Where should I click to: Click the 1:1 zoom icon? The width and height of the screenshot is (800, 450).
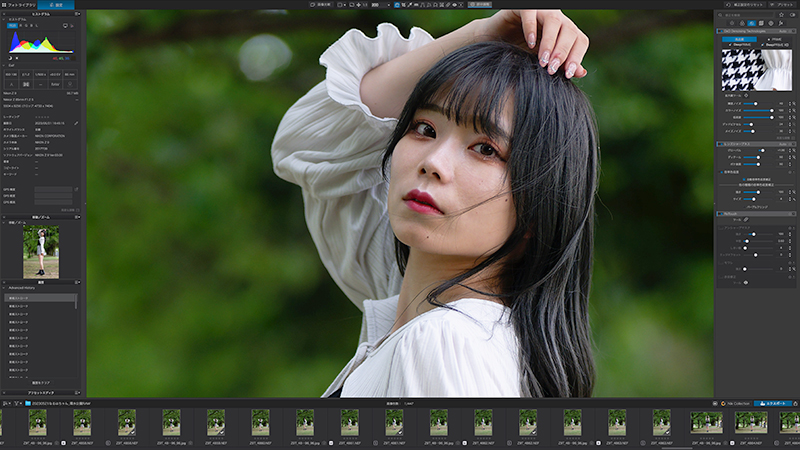coord(365,5)
